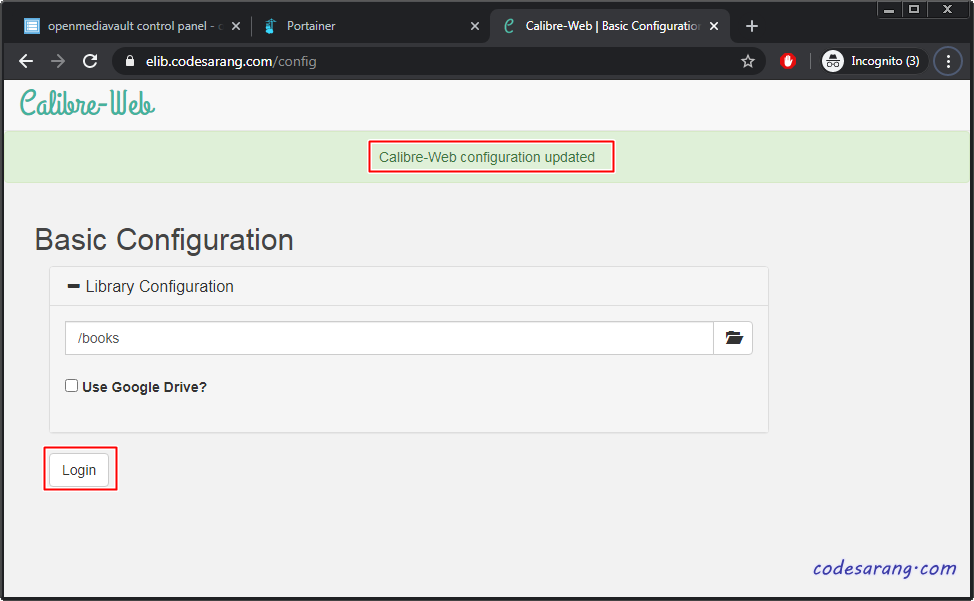Click the Calibre-Web logo
The height and width of the screenshot is (601, 974).
click(87, 103)
